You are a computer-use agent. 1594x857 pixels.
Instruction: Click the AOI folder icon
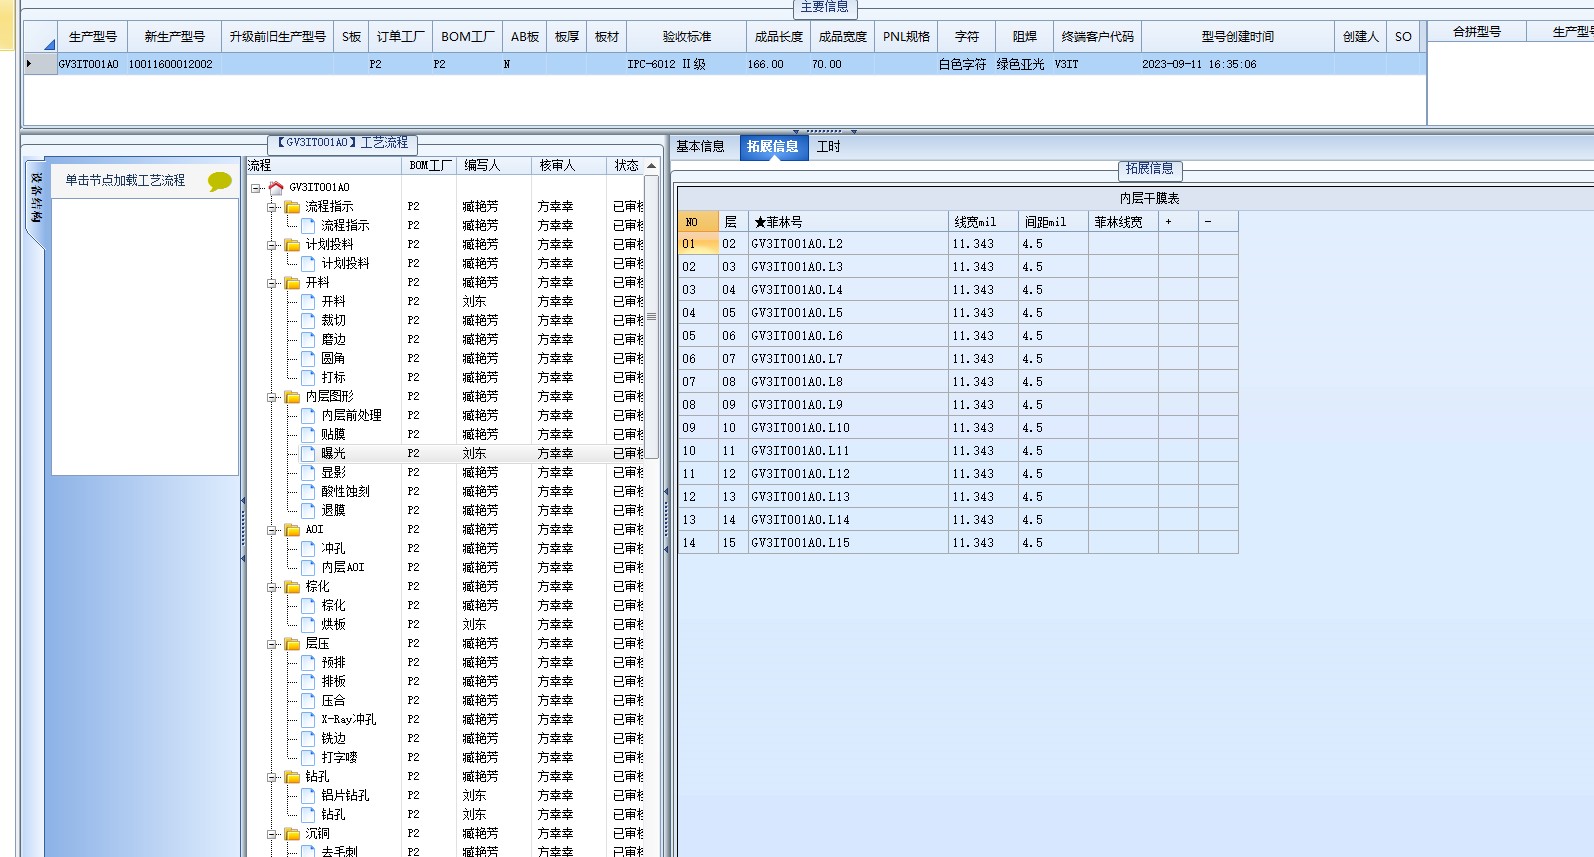(293, 530)
